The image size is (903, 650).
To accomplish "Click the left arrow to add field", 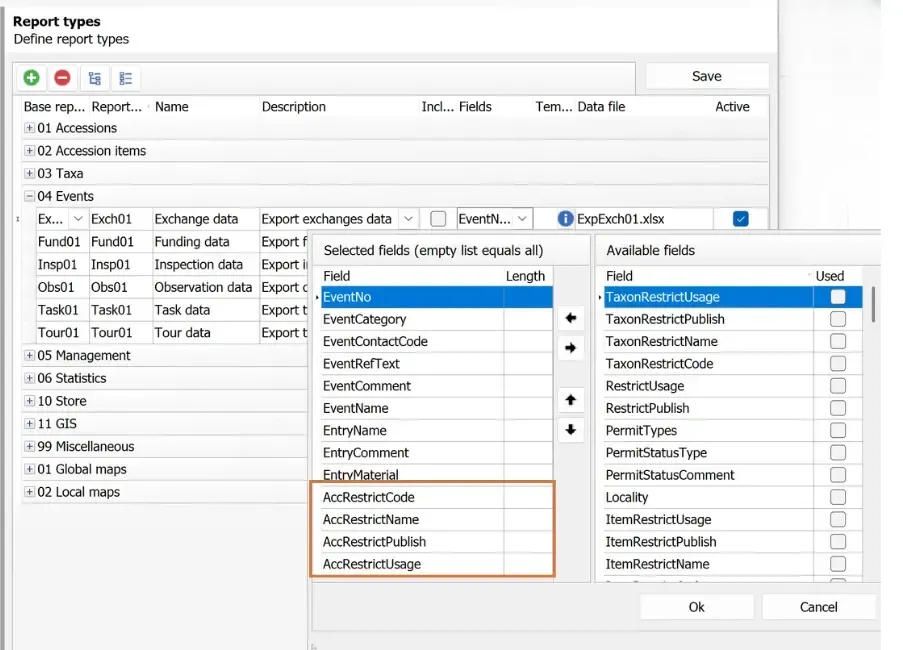I will click(x=571, y=318).
